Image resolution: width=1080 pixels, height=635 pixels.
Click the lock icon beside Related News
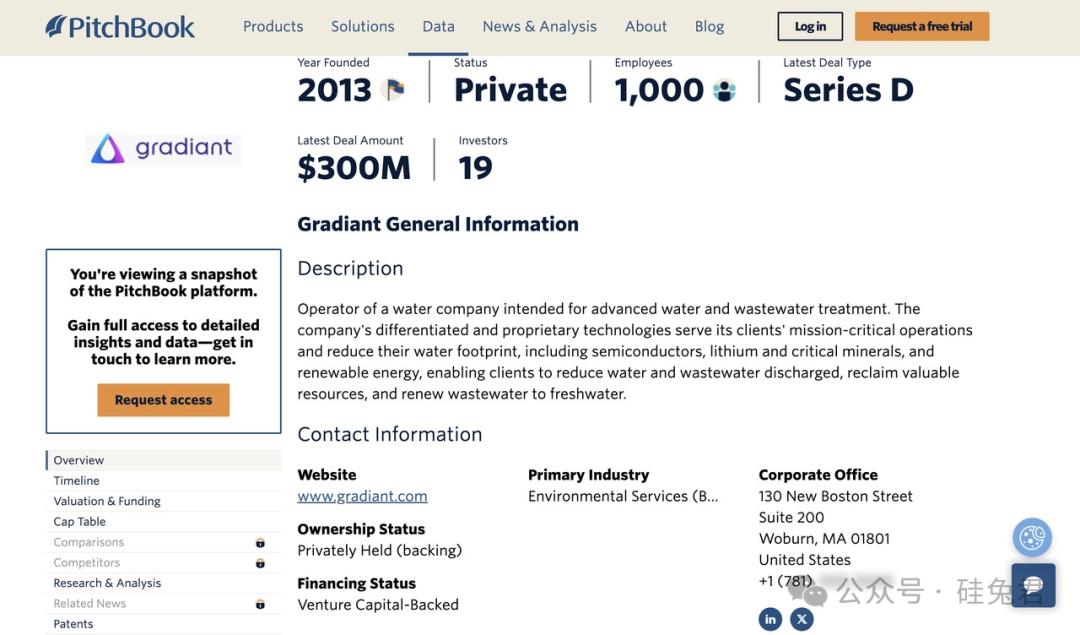click(x=260, y=604)
